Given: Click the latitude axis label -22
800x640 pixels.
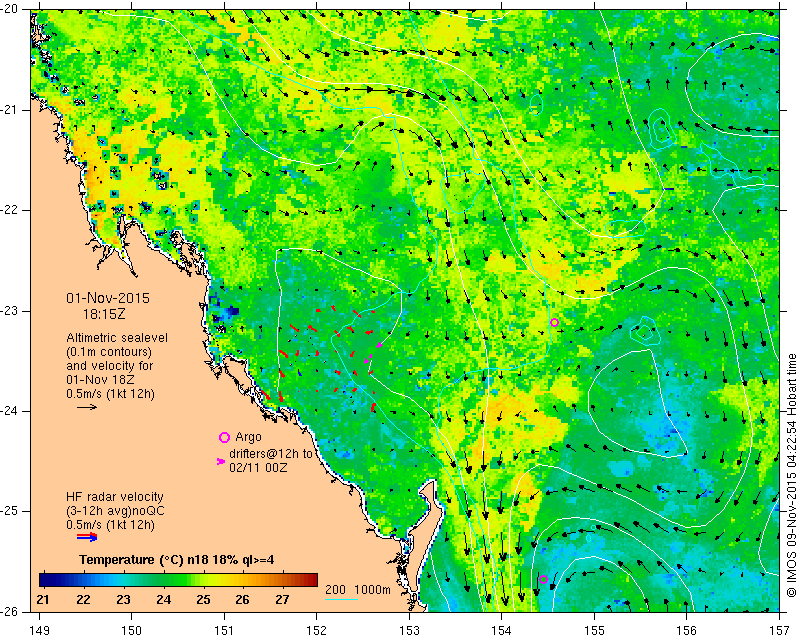Looking at the screenshot, I should tap(9, 210).
